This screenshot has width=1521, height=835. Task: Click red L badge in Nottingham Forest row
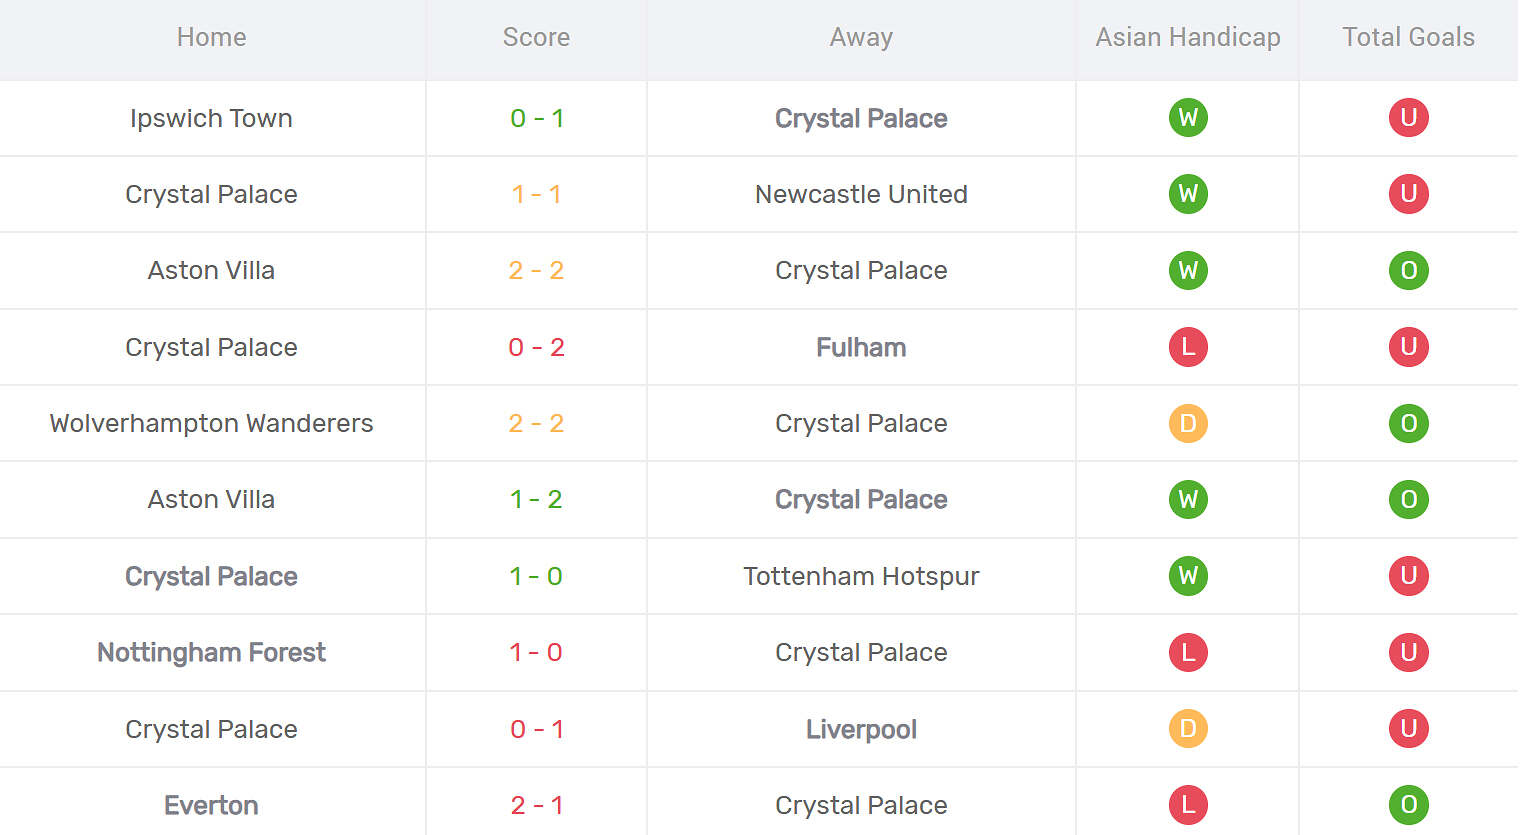(x=1188, y=652)
